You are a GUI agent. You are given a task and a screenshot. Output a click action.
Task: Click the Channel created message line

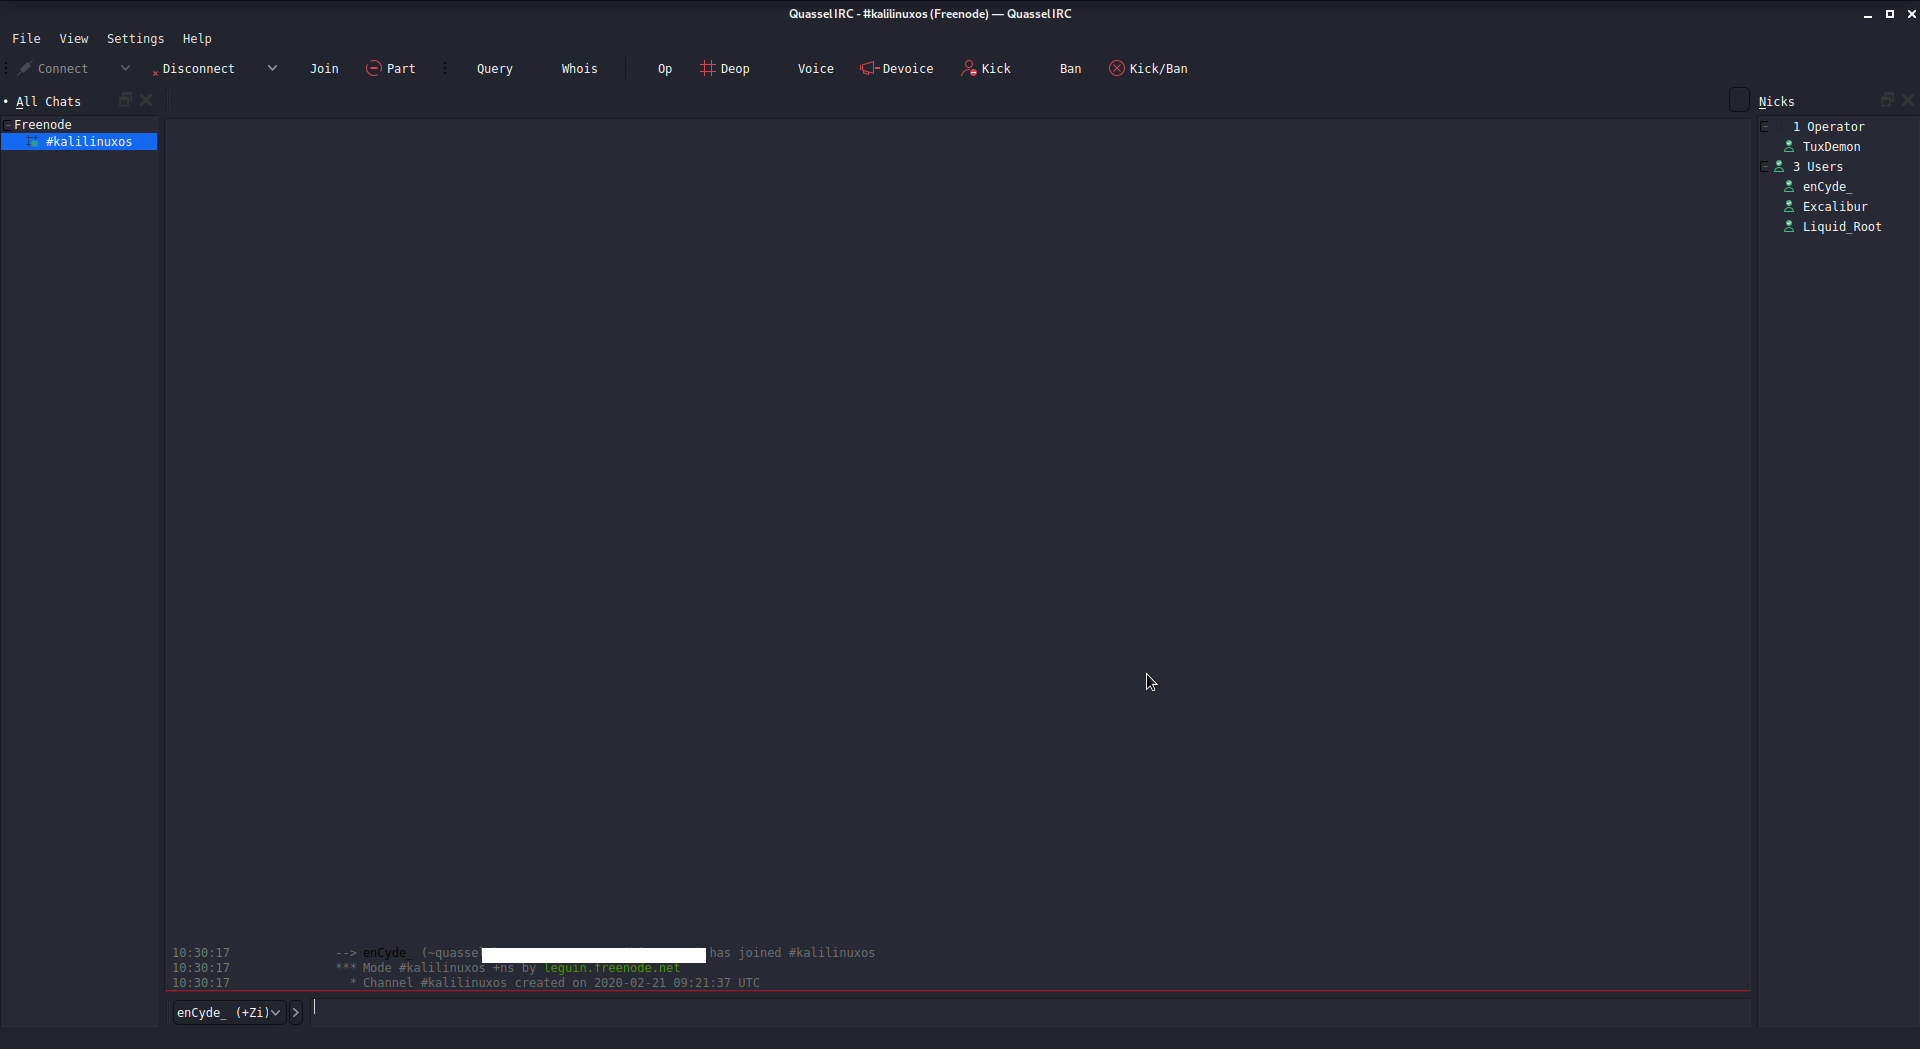click(x=561, y=983)
